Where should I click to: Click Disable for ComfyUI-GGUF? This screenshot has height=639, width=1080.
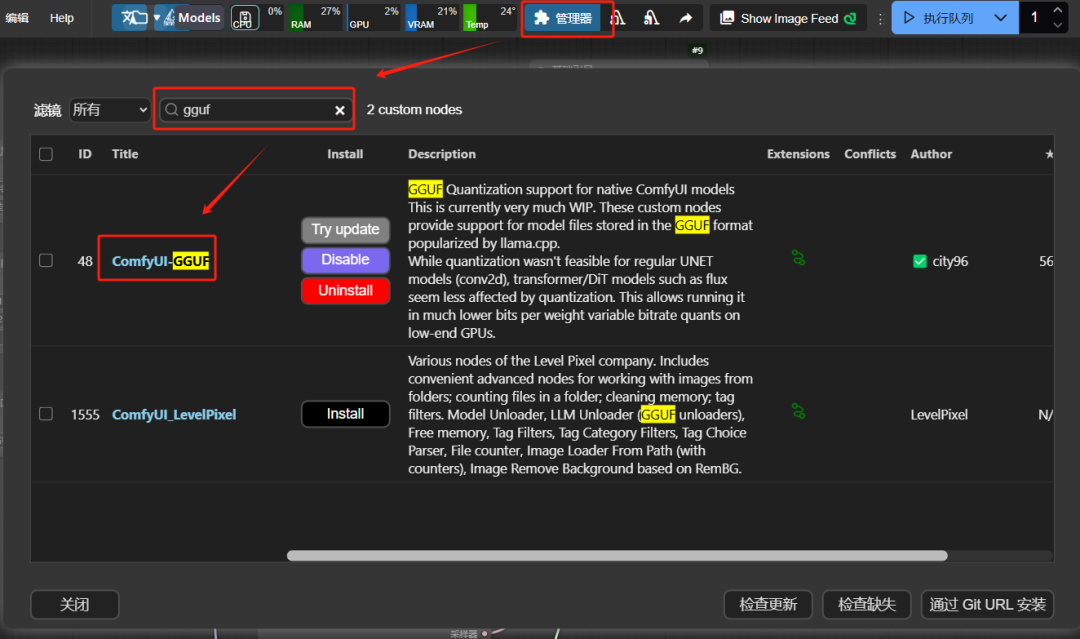pyautogui.click(x=345, y=260)
